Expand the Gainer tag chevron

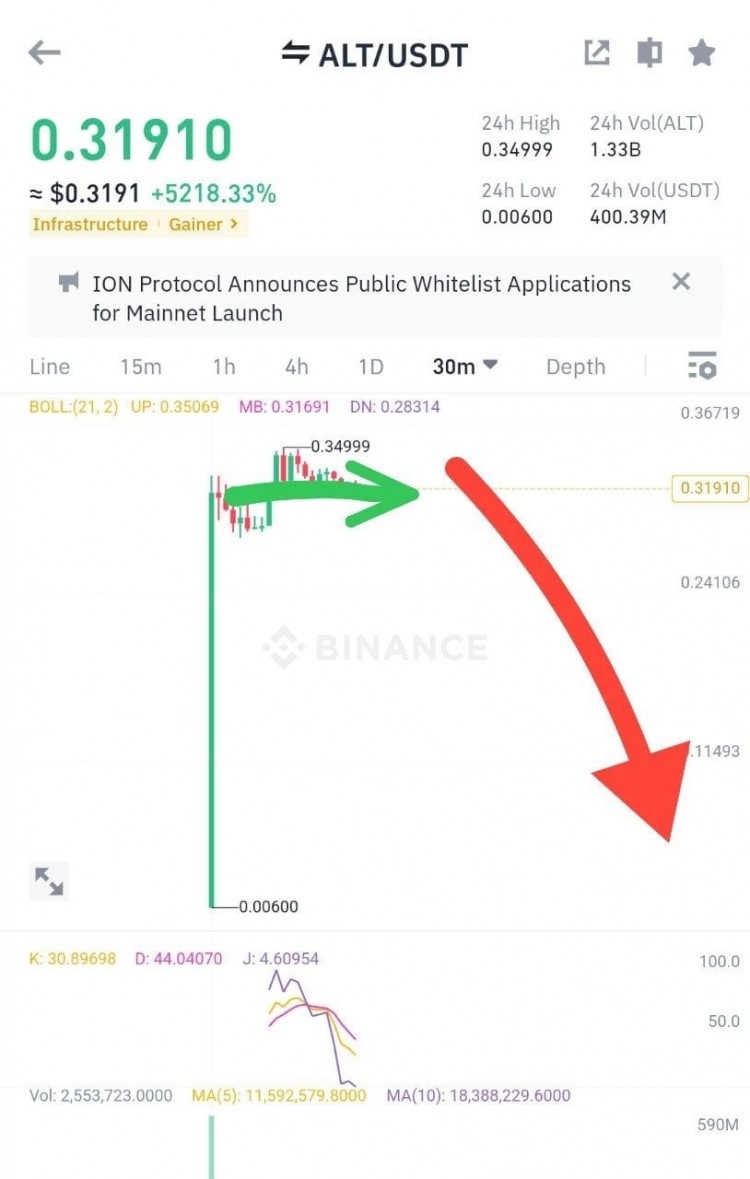tap(234, 224)
